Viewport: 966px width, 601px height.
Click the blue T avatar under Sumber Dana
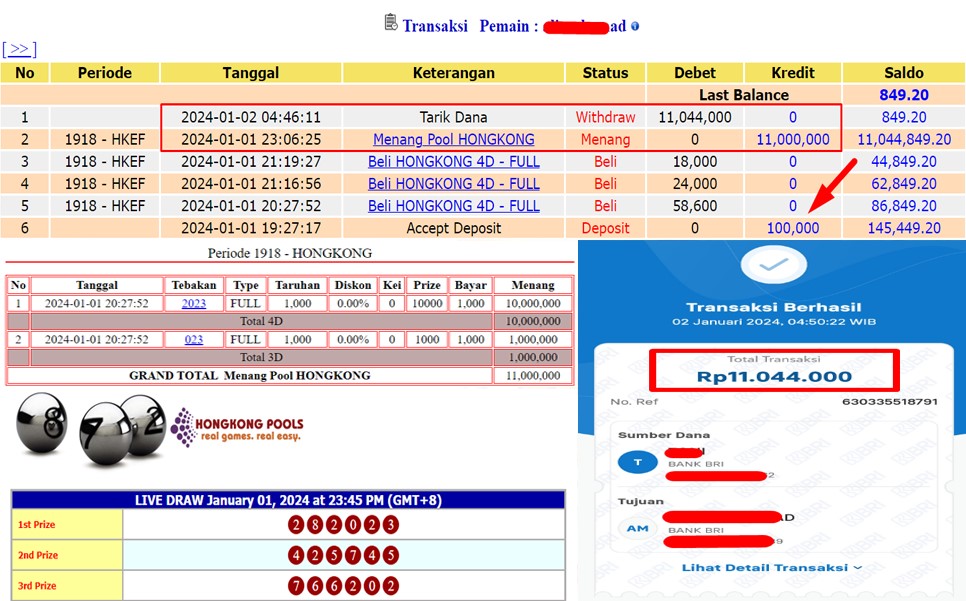coord(637,462)
